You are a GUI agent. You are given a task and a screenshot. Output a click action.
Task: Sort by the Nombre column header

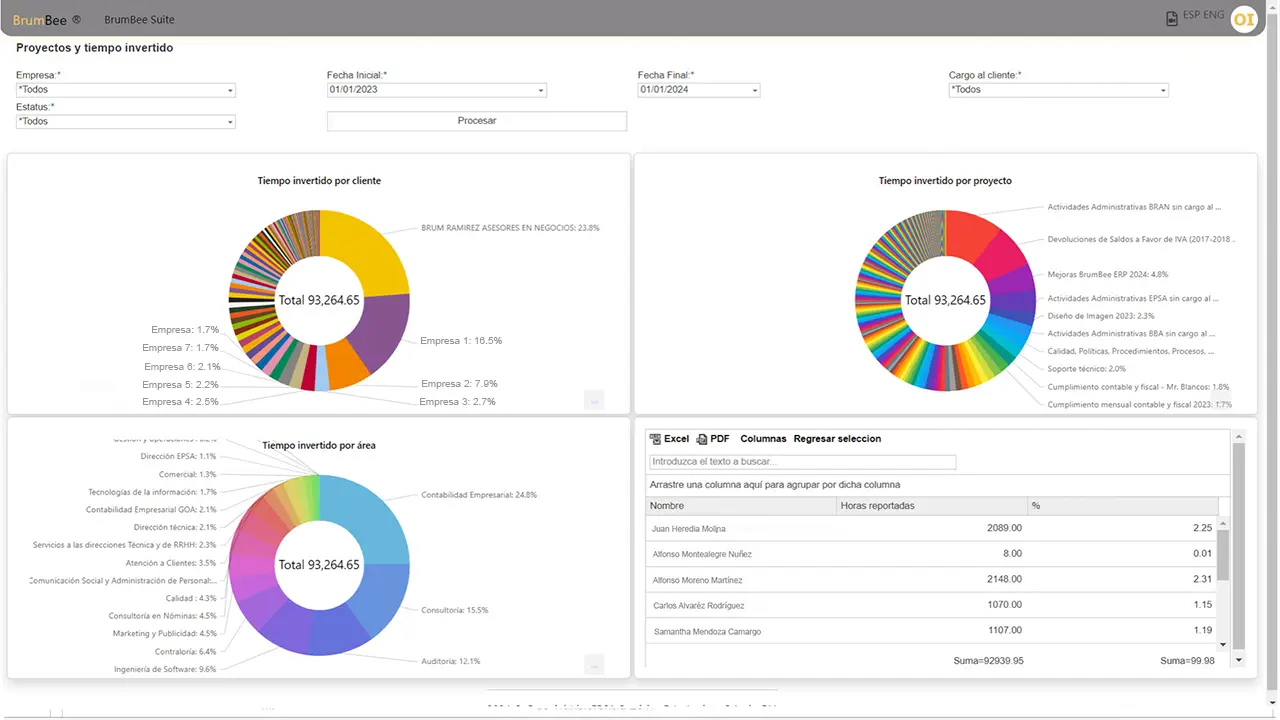point(742,506)
